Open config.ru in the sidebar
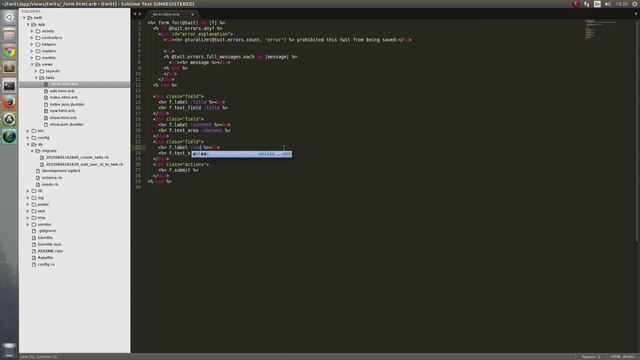This screenshot has width=640, height=360. [x=46, y=264]
